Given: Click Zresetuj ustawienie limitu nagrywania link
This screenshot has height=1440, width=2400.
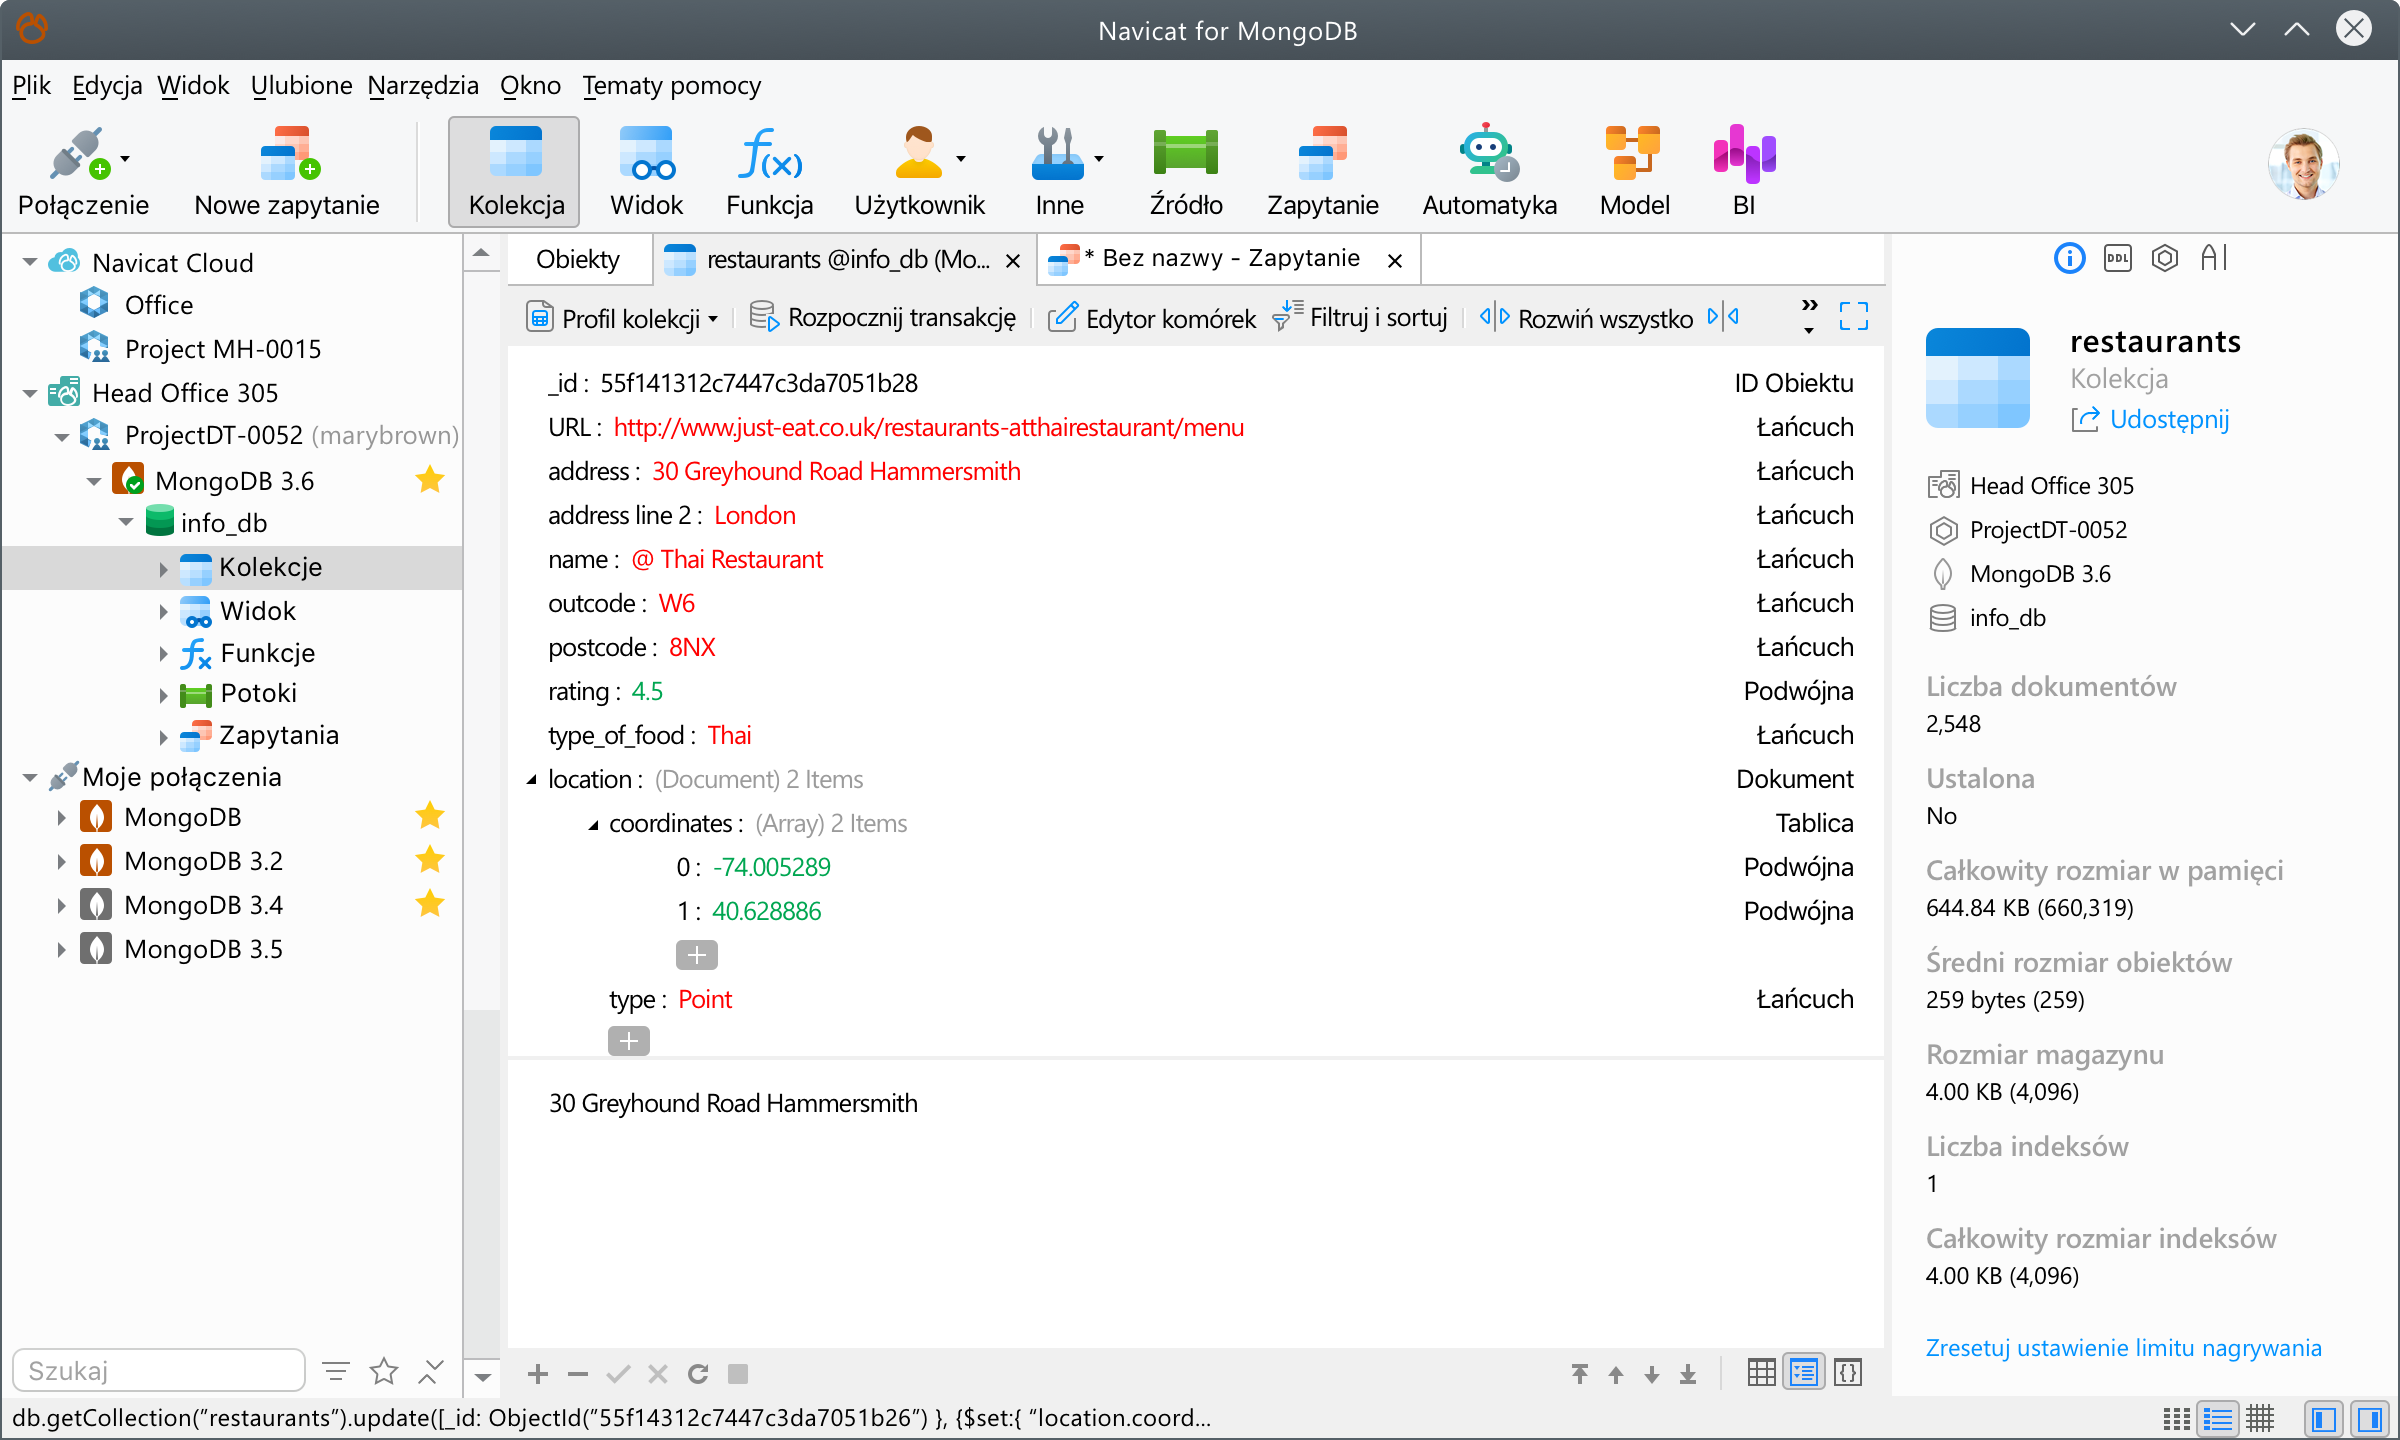Looking at the screenshot, I should coord(2123,1348).
